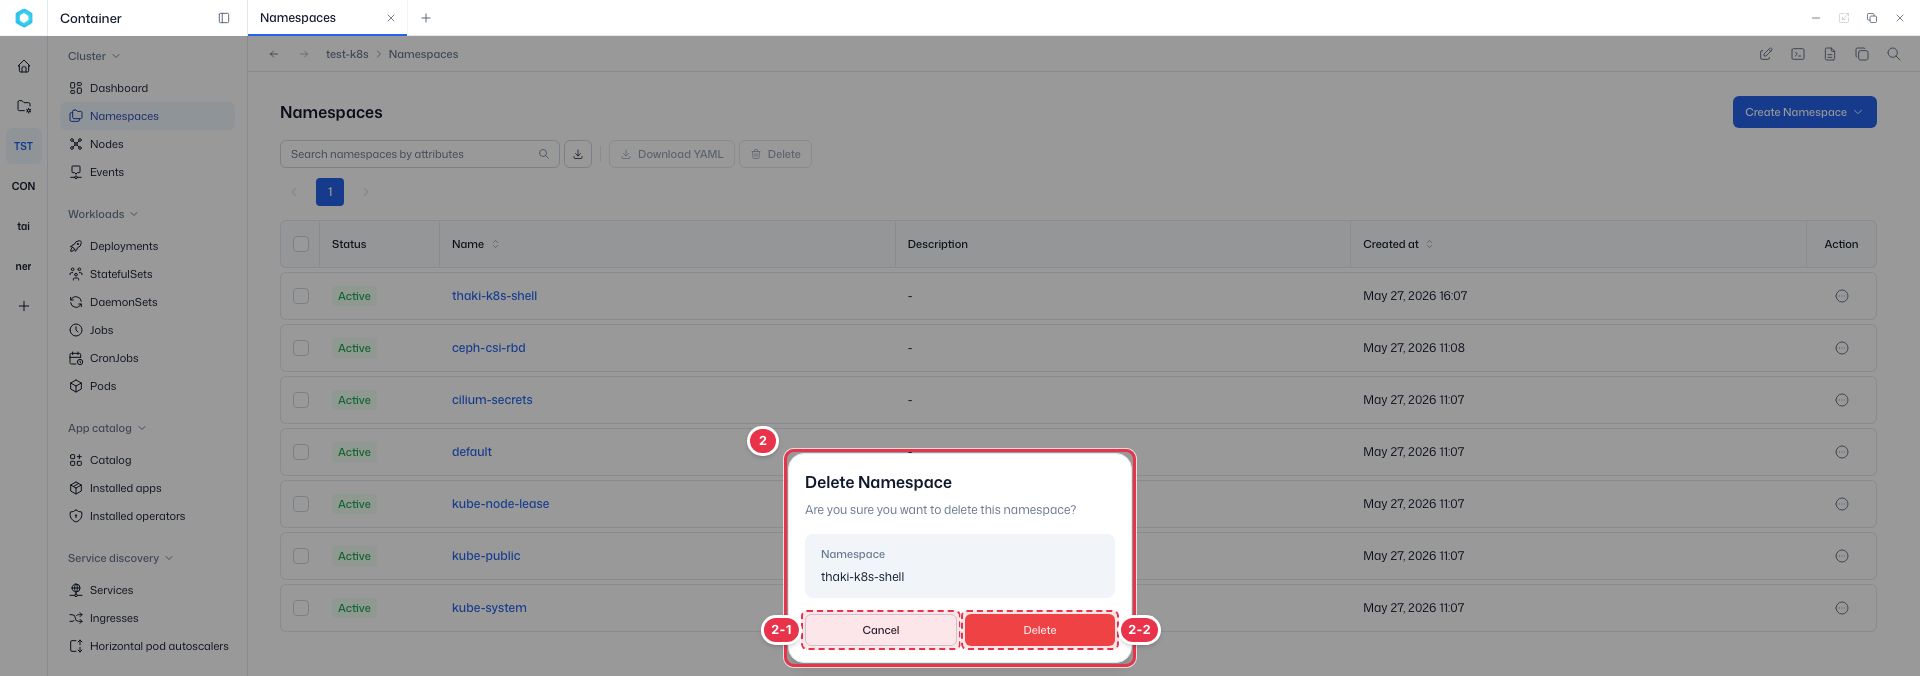Image resolution: width=1920 pixels, height=676 pixels.
Task: Open action menu for ceph-csi-rbd row
Action: [x=1842, y=348]
